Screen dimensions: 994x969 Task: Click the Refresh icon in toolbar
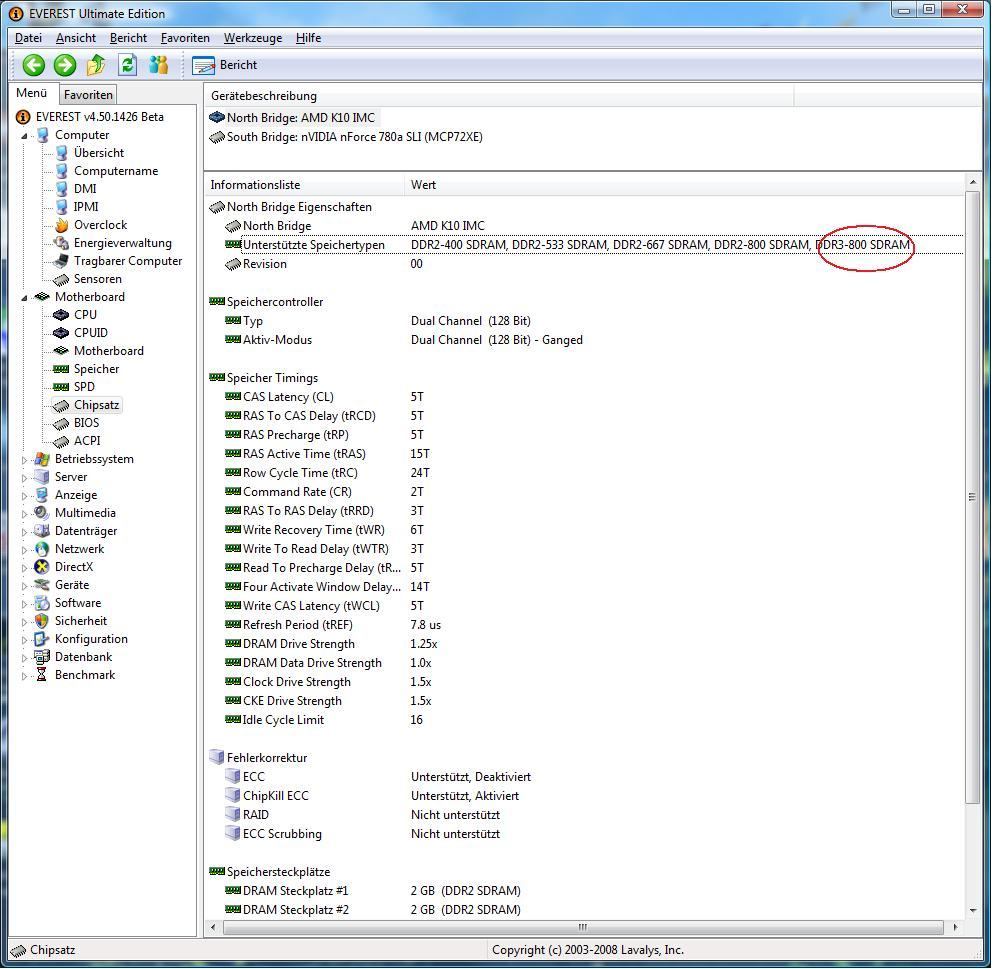coord(127,65)
